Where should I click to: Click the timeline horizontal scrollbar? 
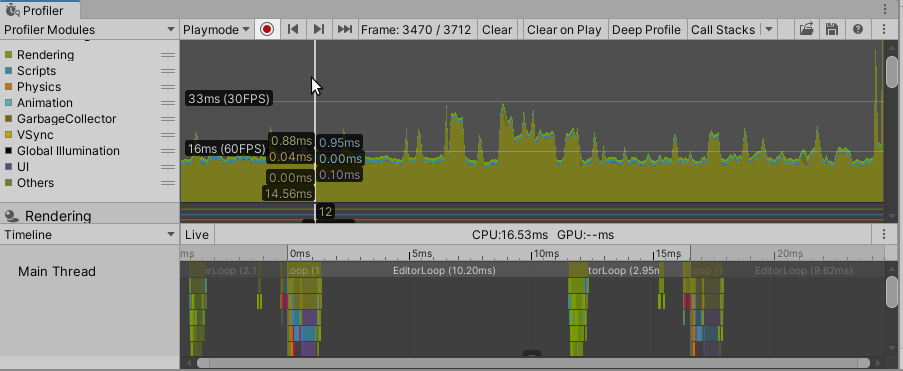533,363
